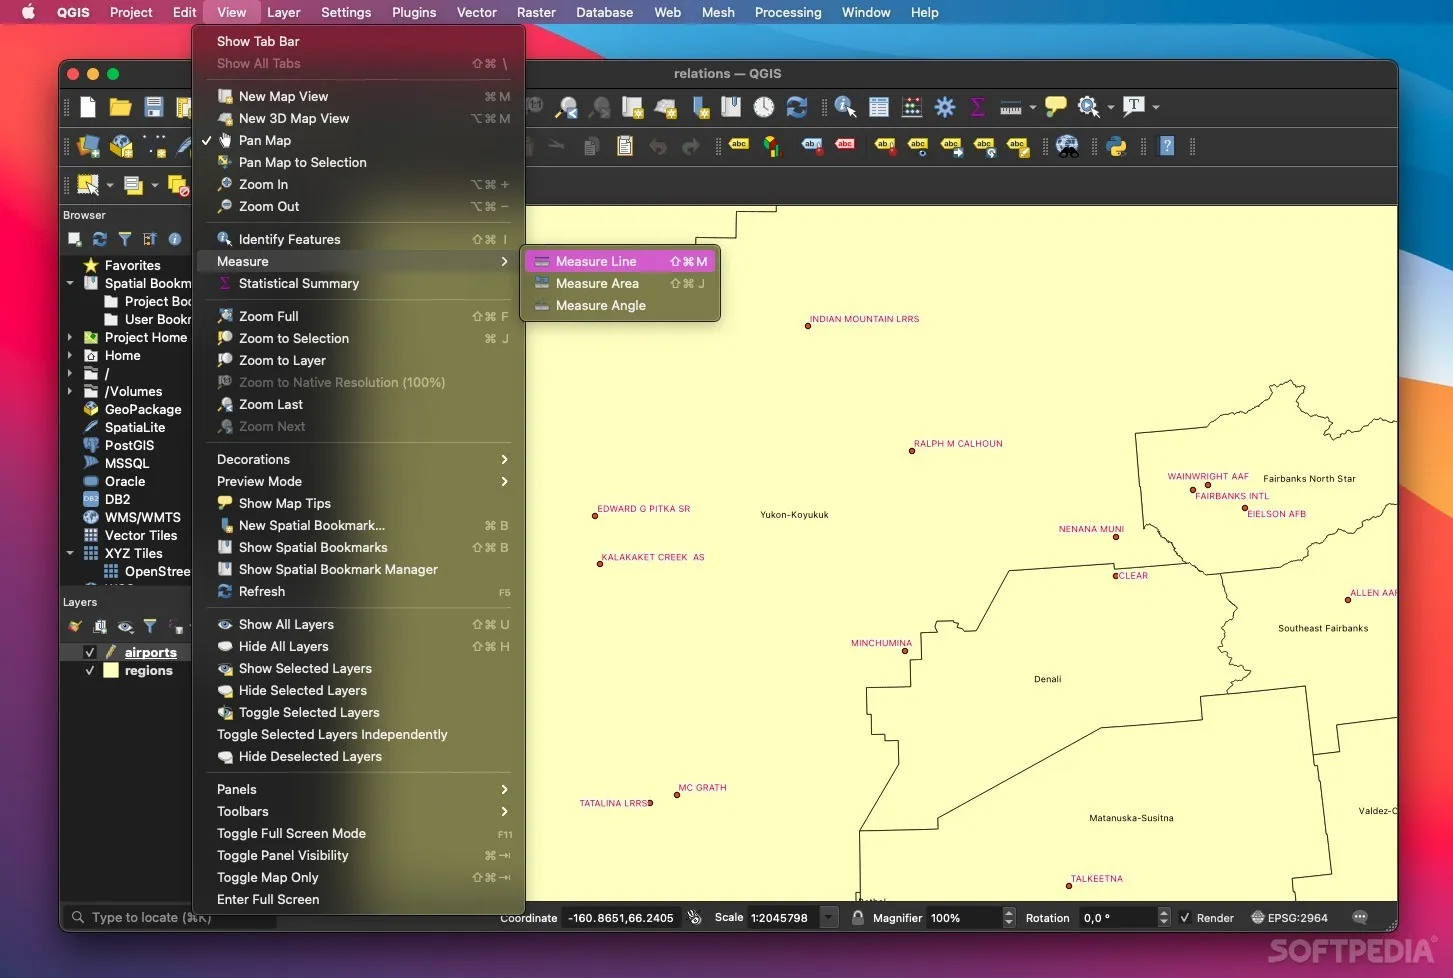This screenshot has height=978, width=1453.
Task: Collapse the XYZ Tiles tree arrow
Action: click(x=70, y=553)
